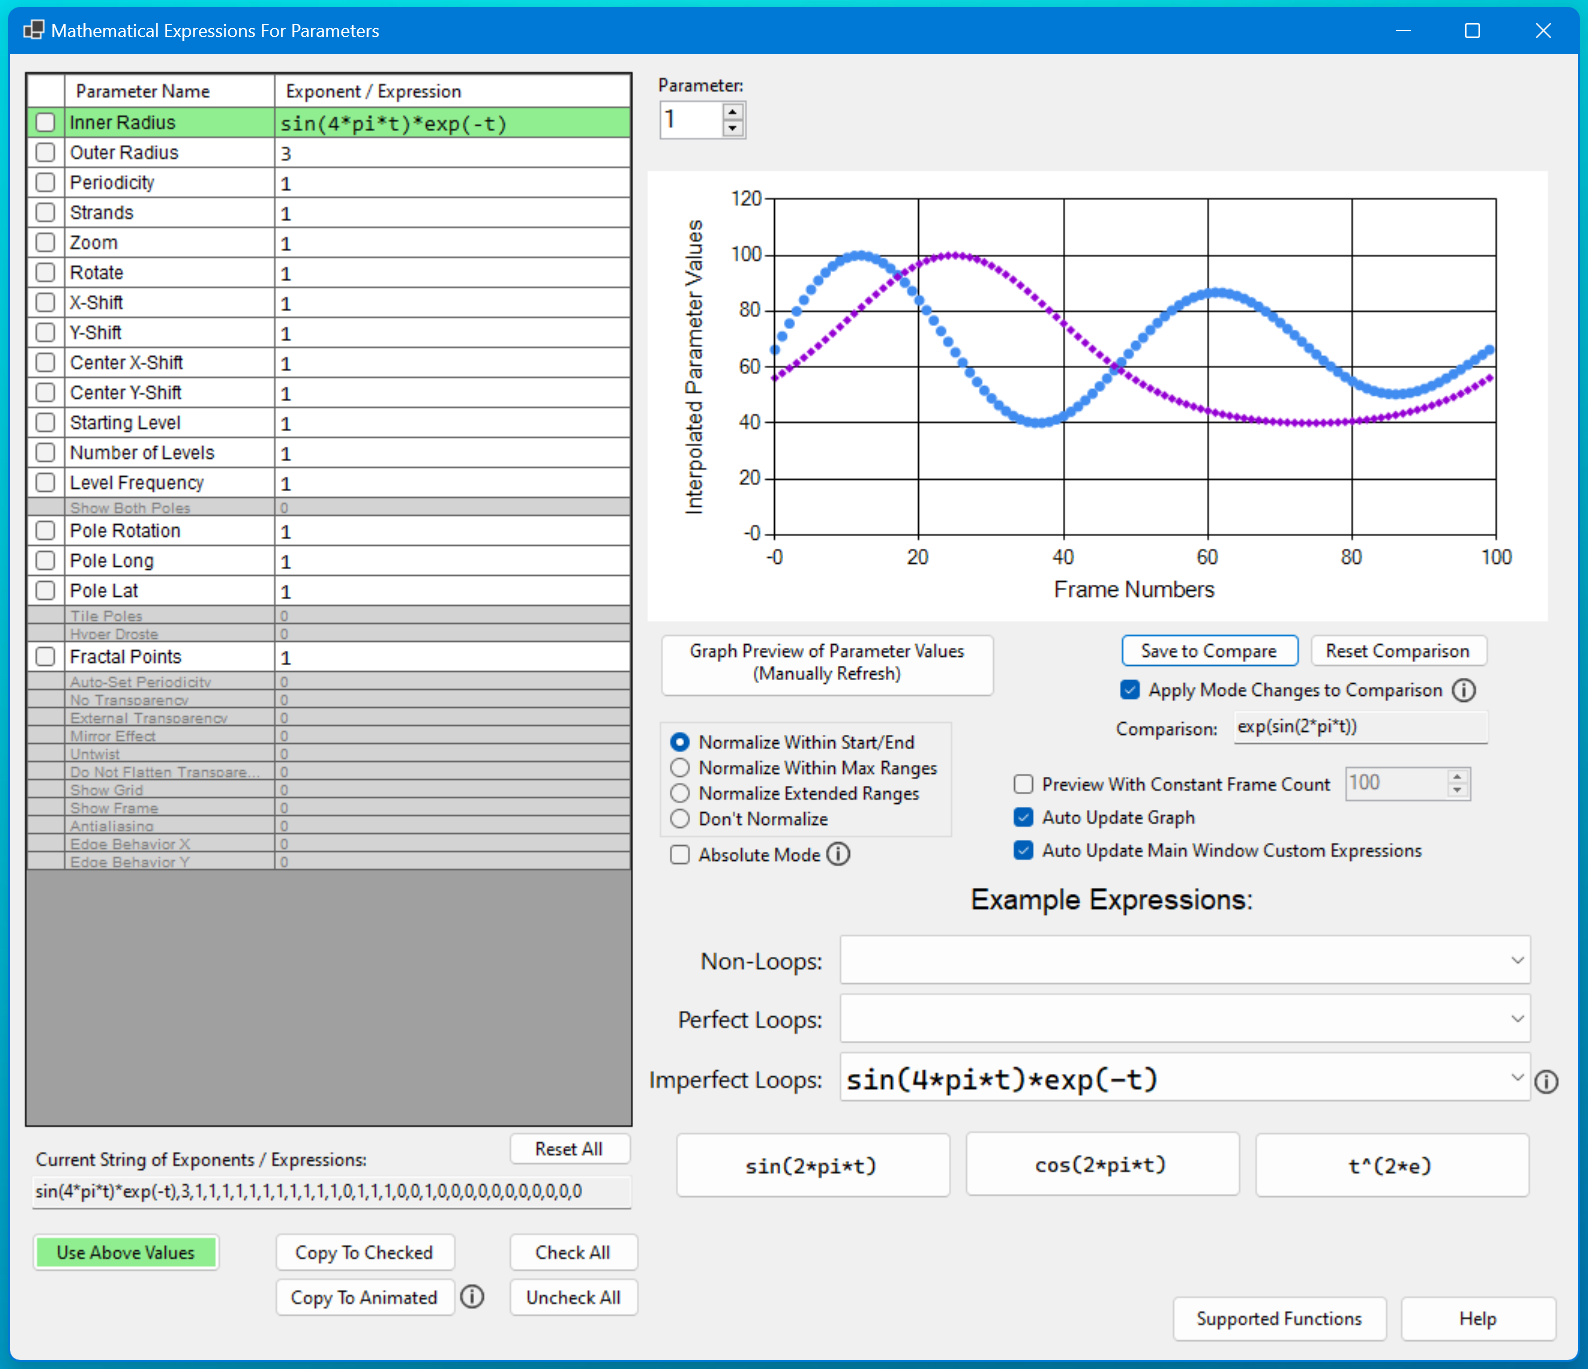Increase Parameter value with up arrow
1588x1369 pixels.
pyautogui.click(x=733, y=112)
